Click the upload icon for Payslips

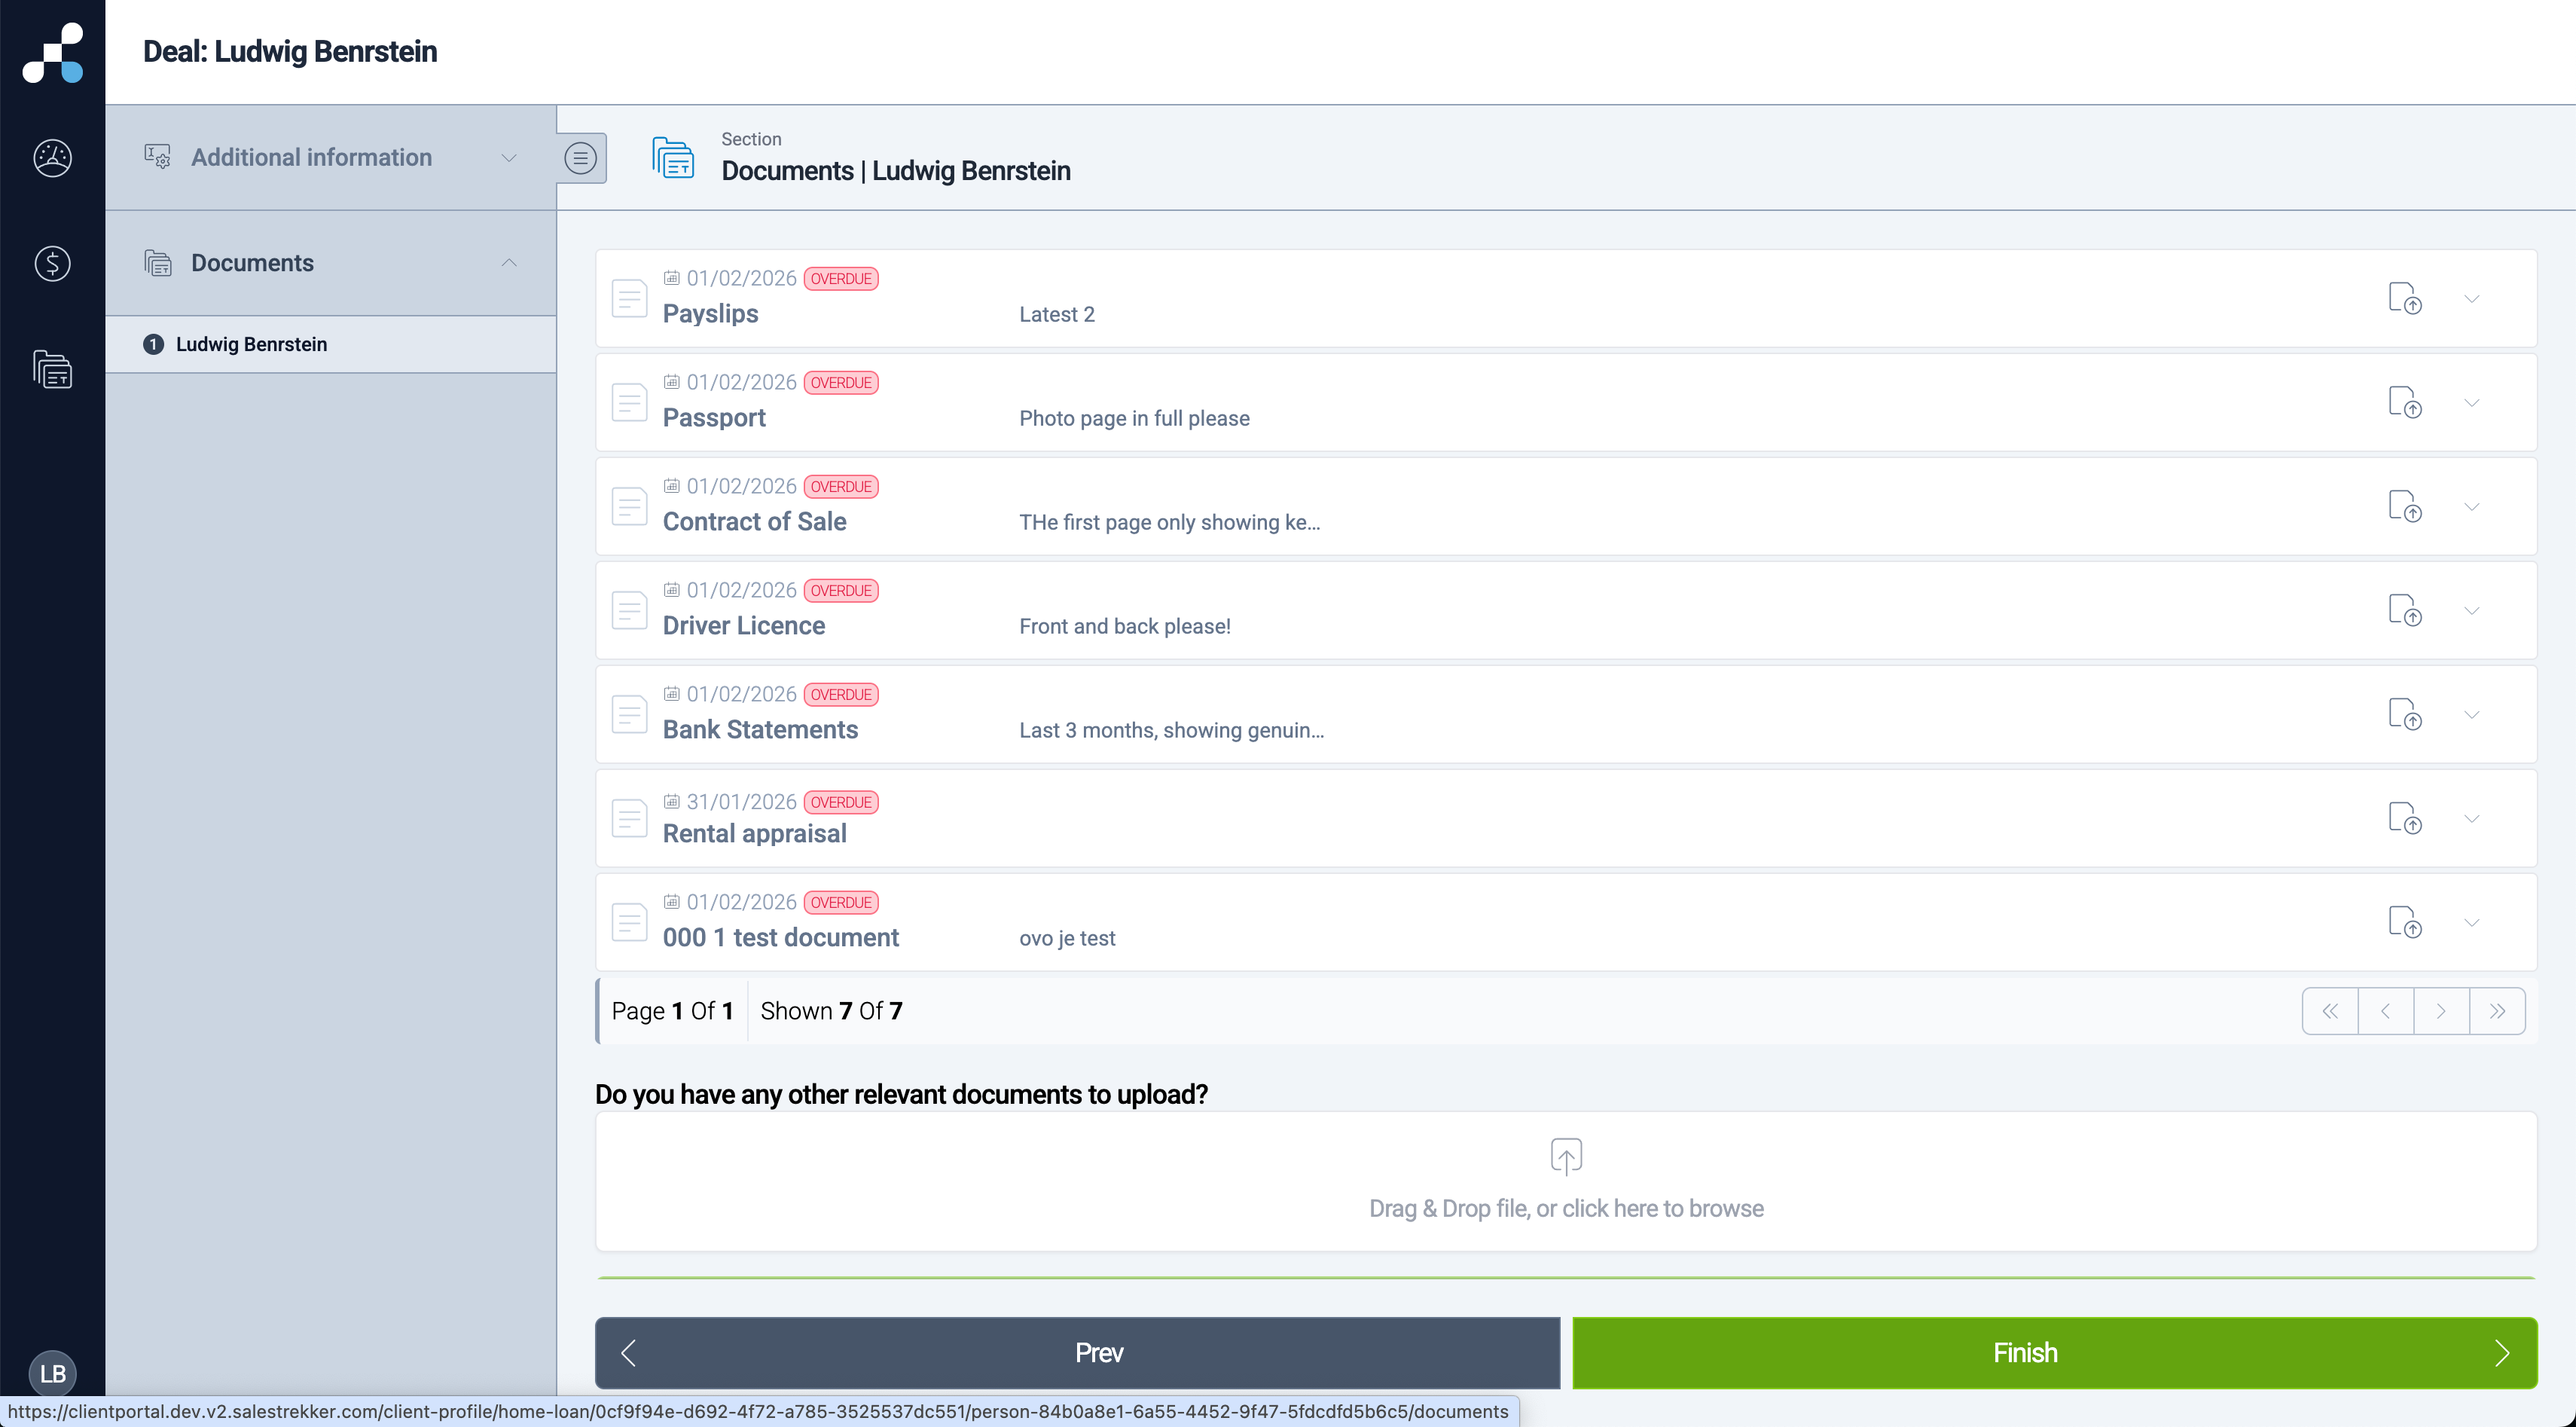coord(2404,298)
